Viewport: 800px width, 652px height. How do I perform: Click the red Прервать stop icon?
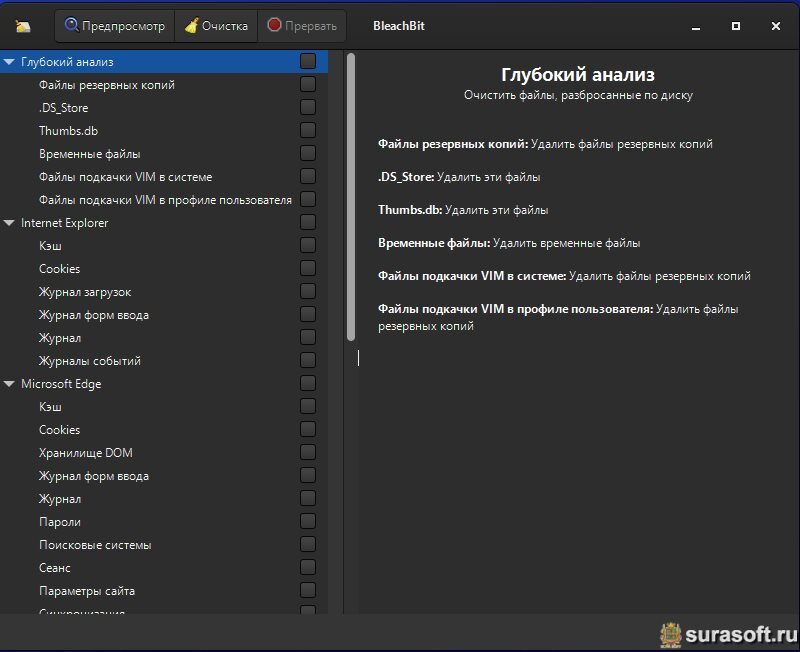tap(274, 26)
